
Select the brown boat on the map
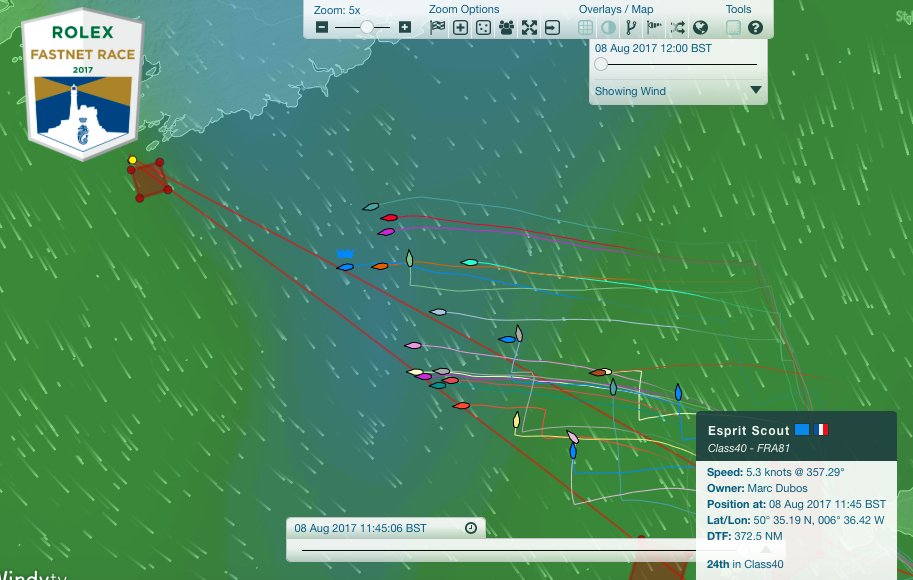[598, 373]
